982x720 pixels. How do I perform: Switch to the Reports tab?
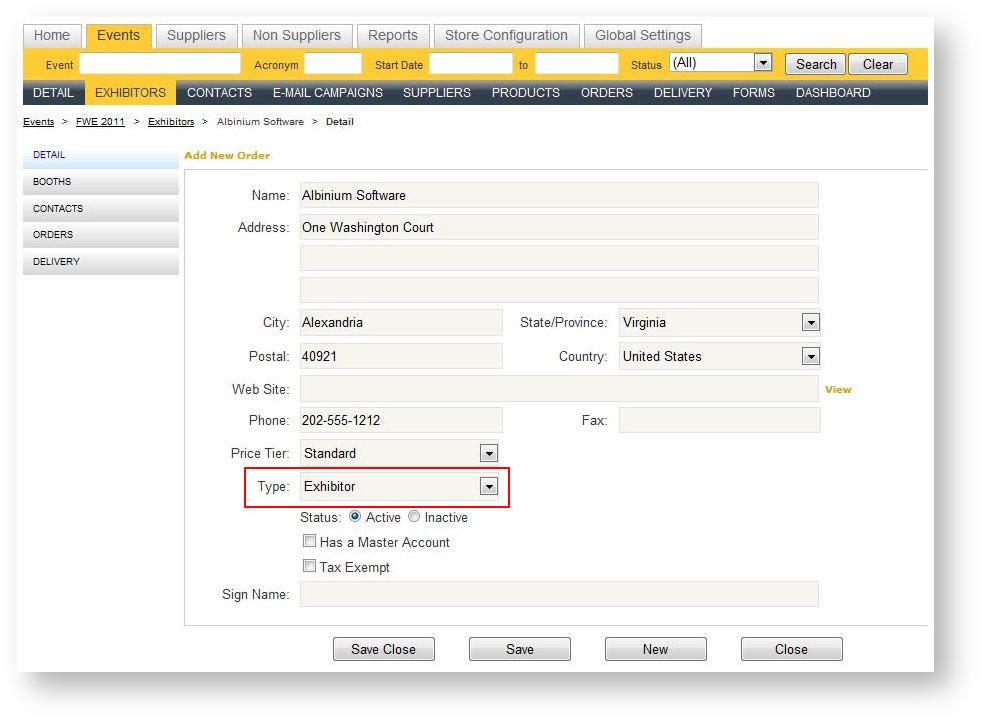[392, 35]
